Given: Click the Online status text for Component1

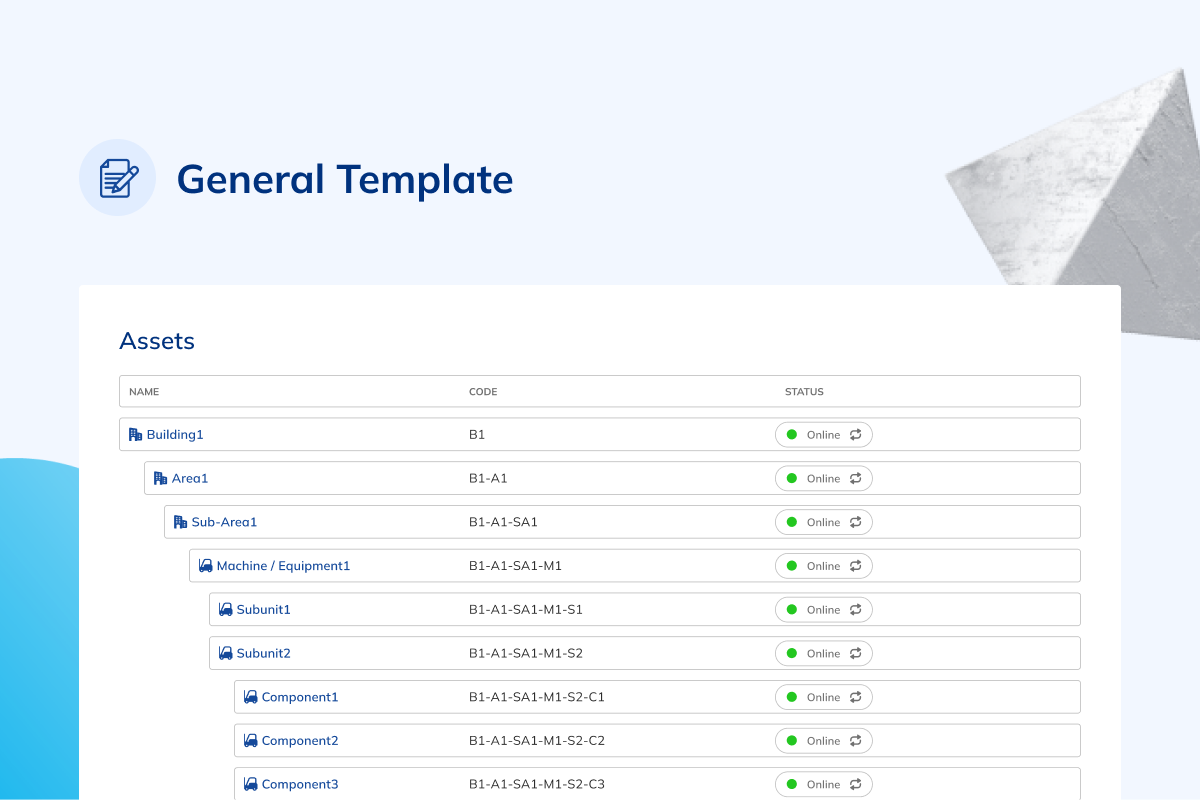Looking at the screenshot, I should pyautogui.click(x=824, y=697).
